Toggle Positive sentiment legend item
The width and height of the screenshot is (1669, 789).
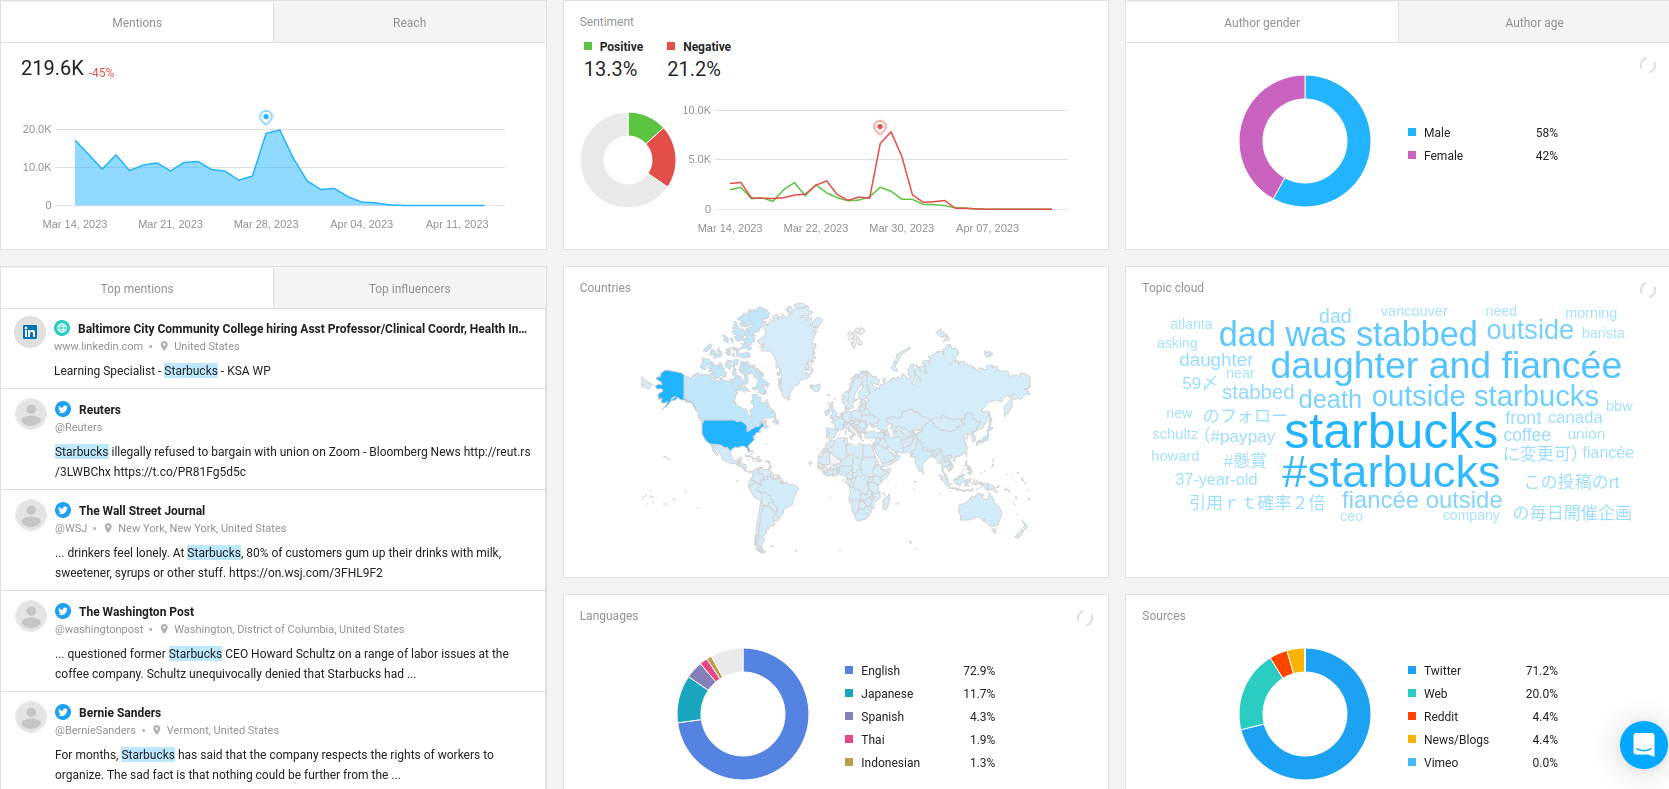(x=613, y=47)
